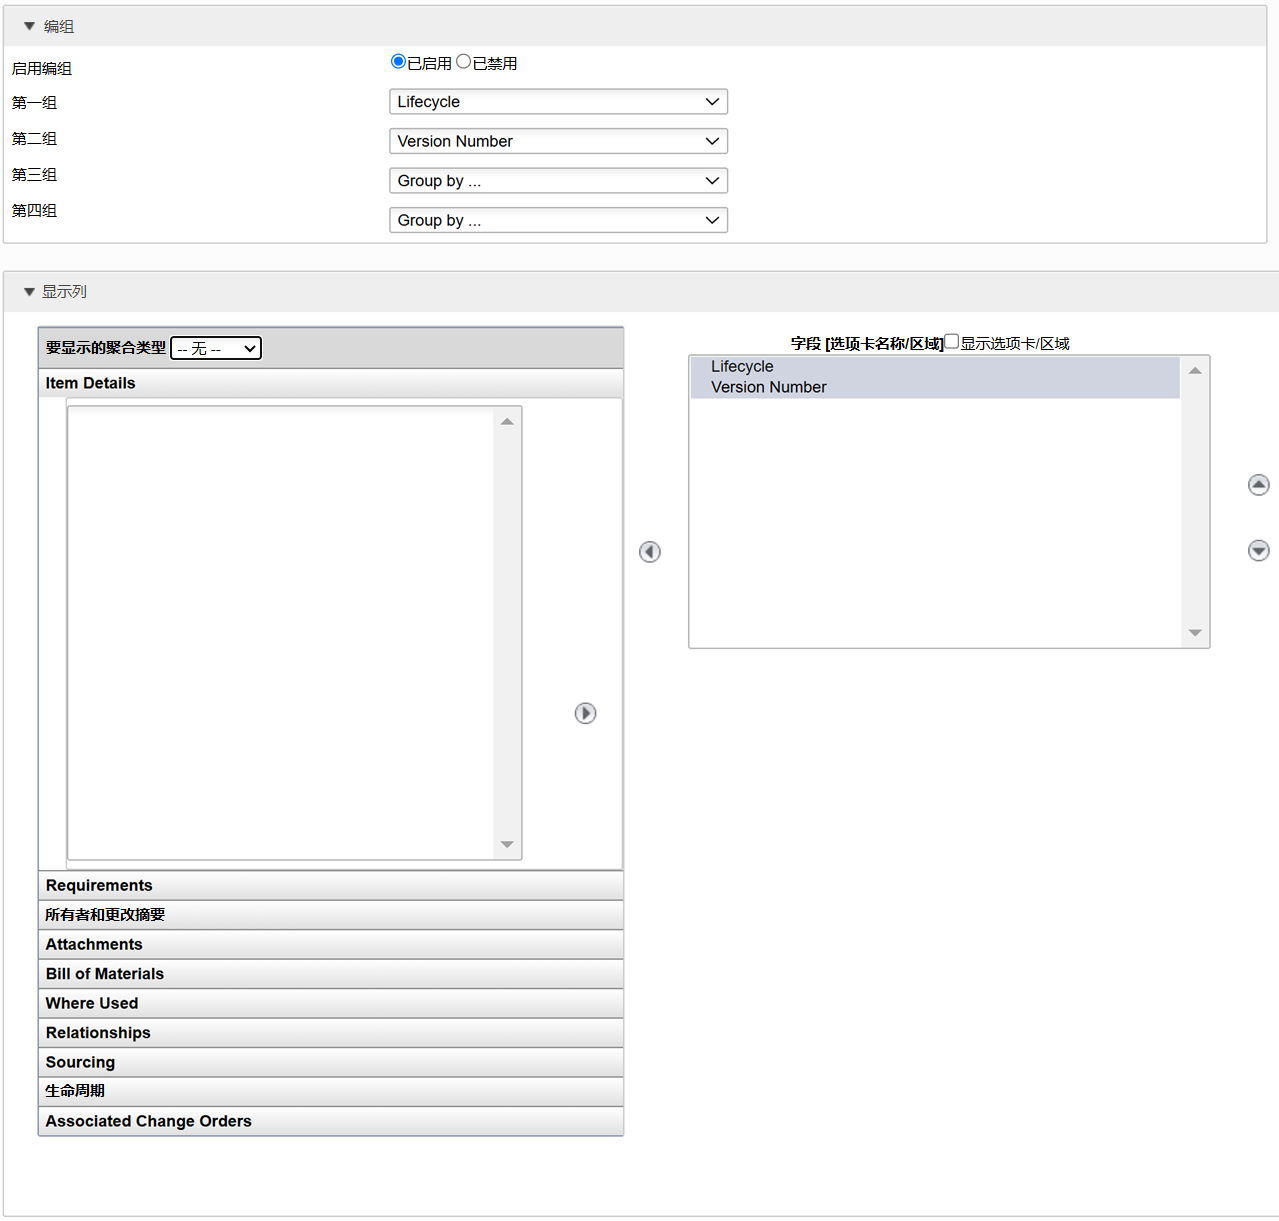Expand the Where Used section
The width and height of the screenshot is (1279, 1221).
pyautogui.click(x=331, y=1004)
